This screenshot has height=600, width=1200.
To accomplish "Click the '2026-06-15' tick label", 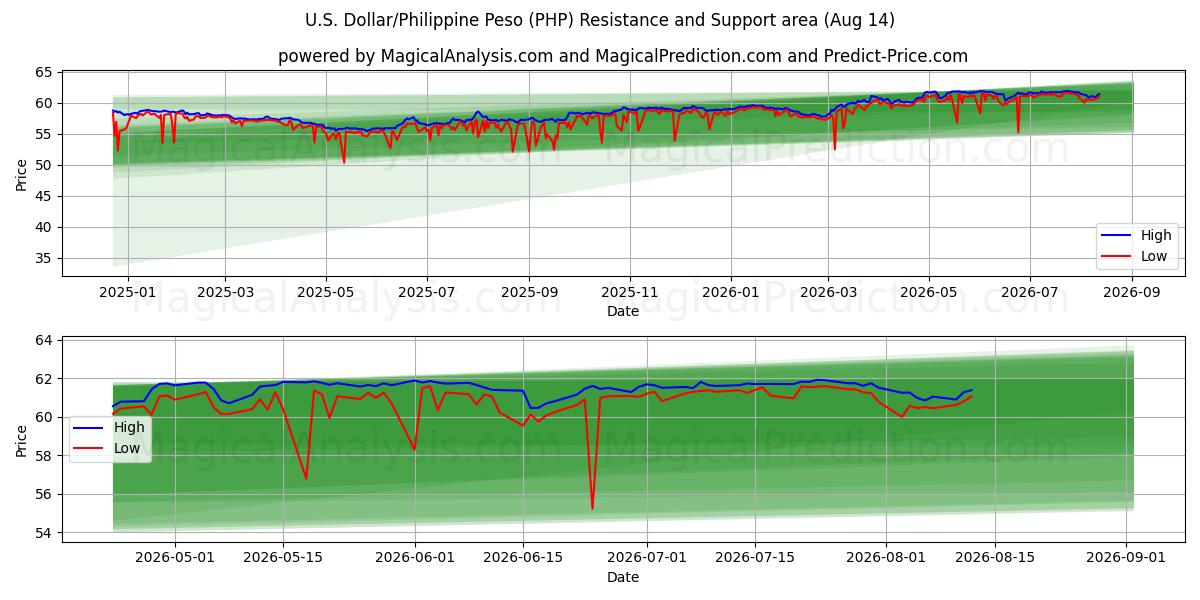I will tap(524, 557).
